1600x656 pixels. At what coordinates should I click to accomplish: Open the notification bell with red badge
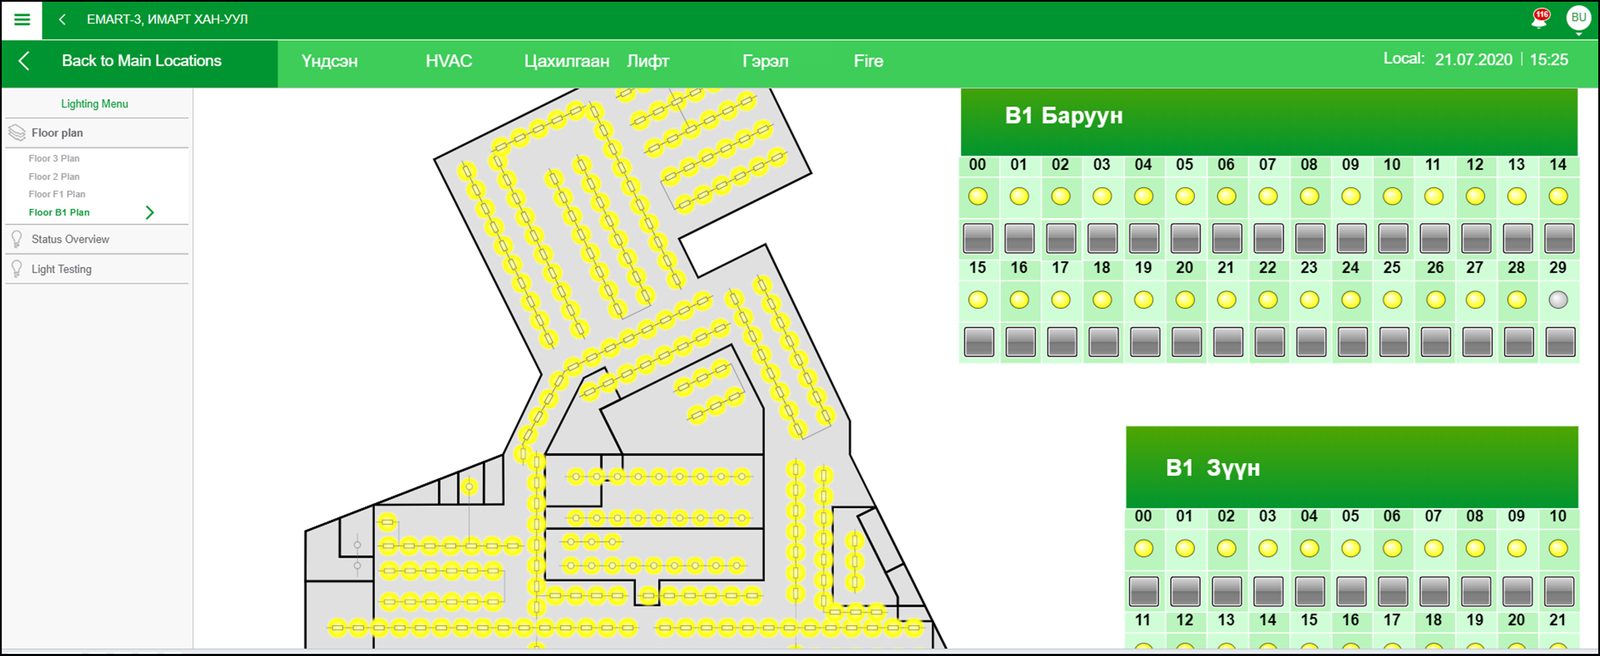pyautogui.click(x=1540, y=18)
